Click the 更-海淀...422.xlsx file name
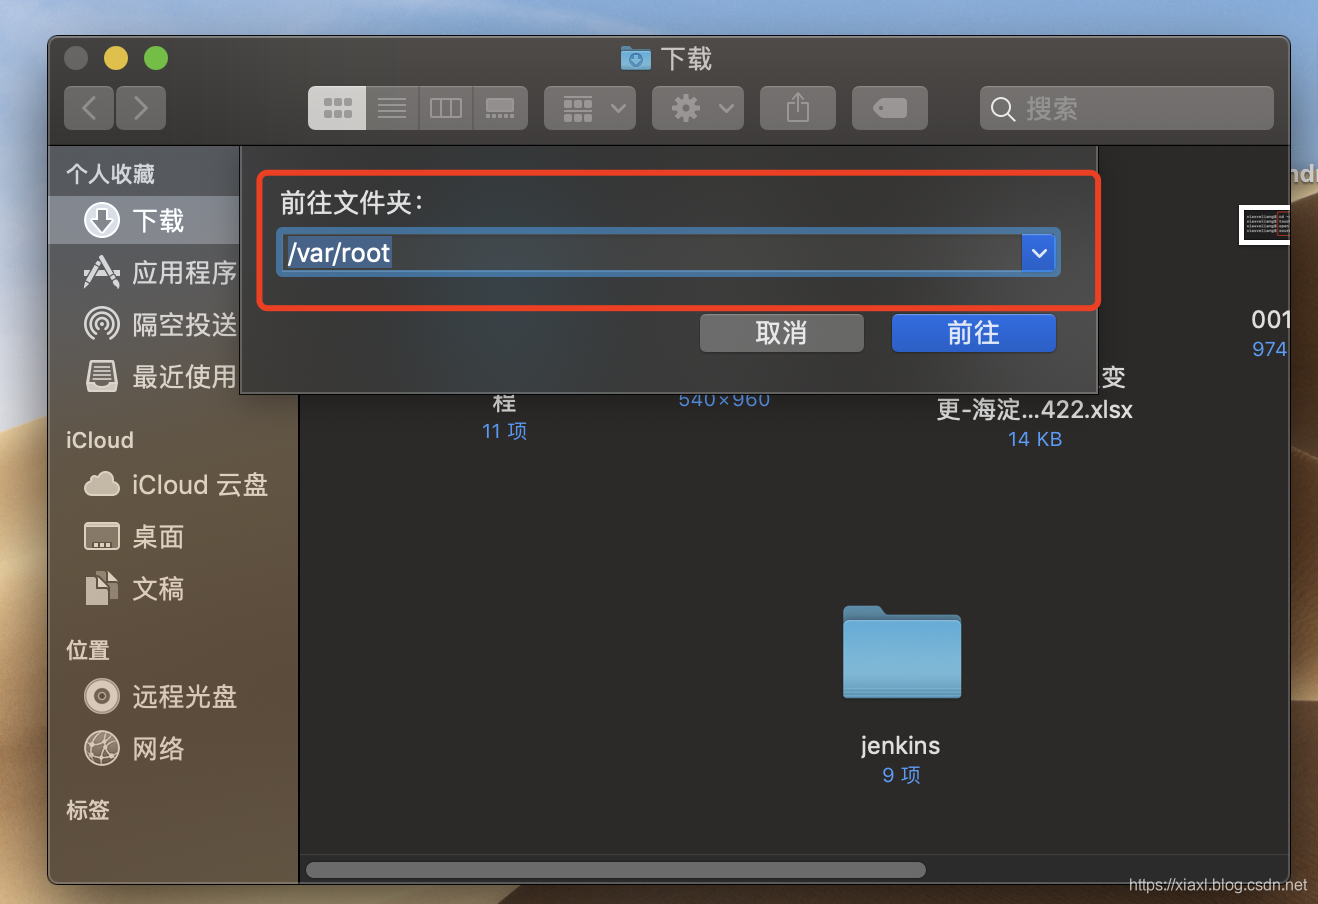1318x904 pixels. tap(1034, 409)
